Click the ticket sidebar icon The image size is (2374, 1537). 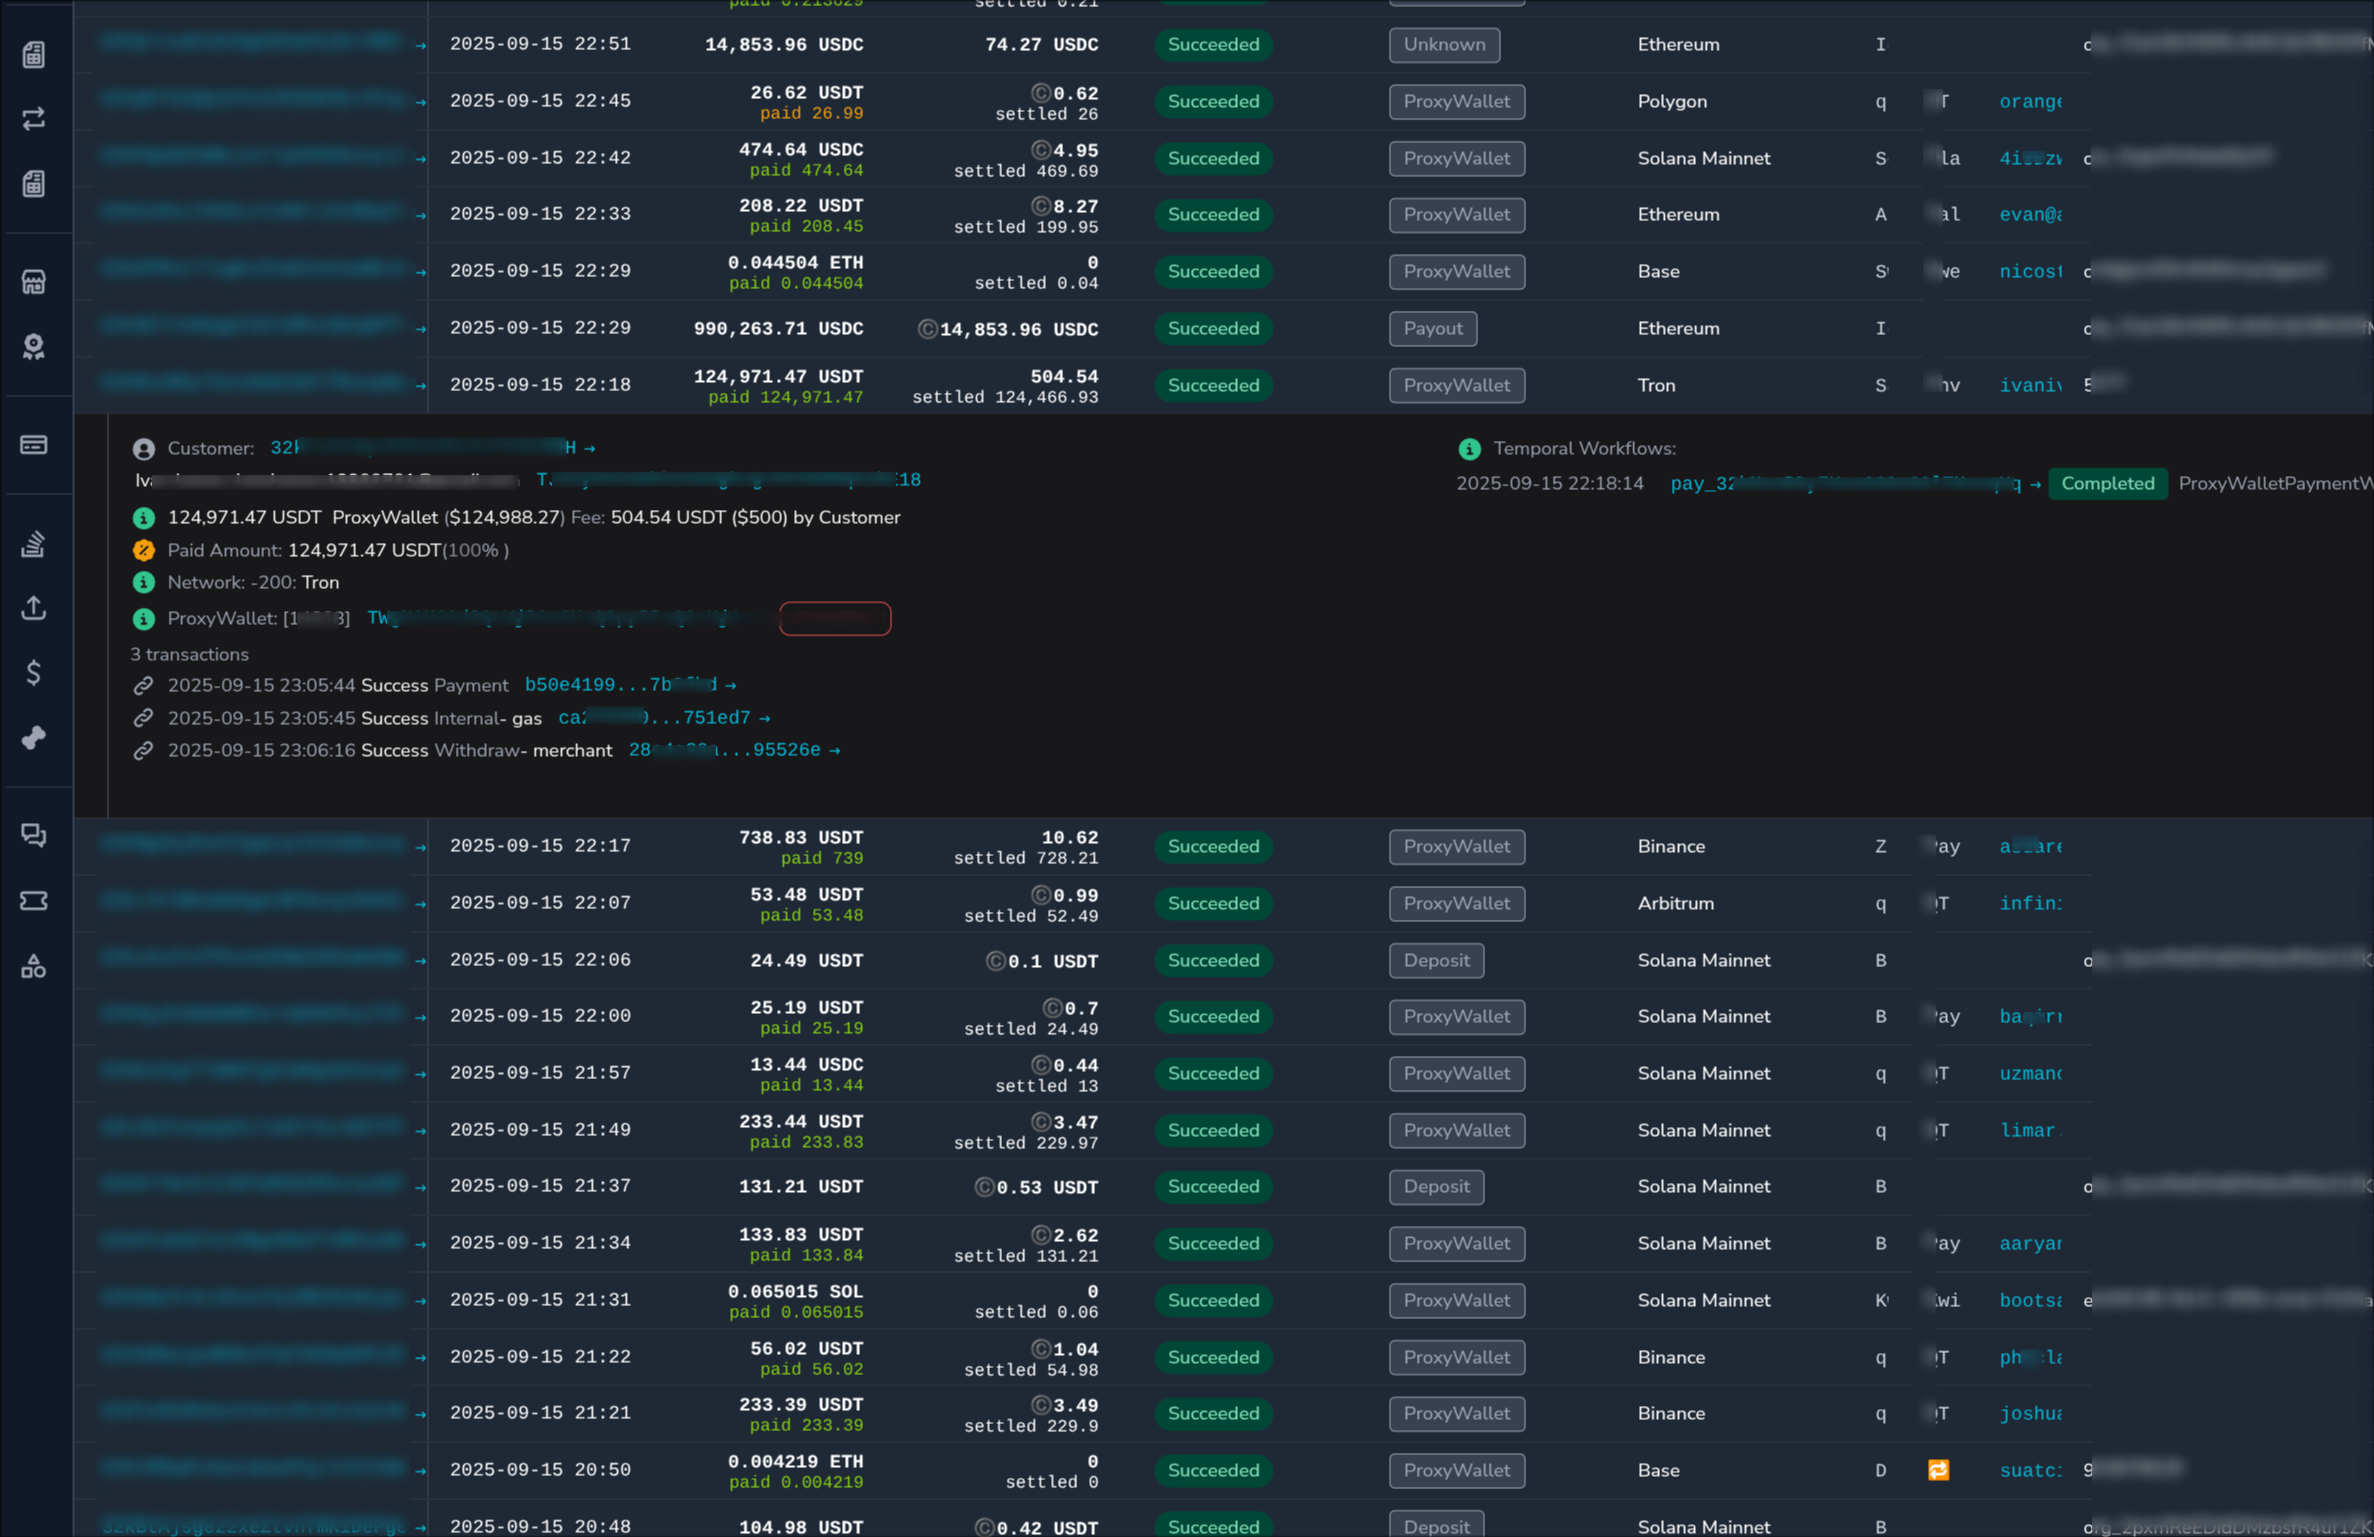pos(34,901)
